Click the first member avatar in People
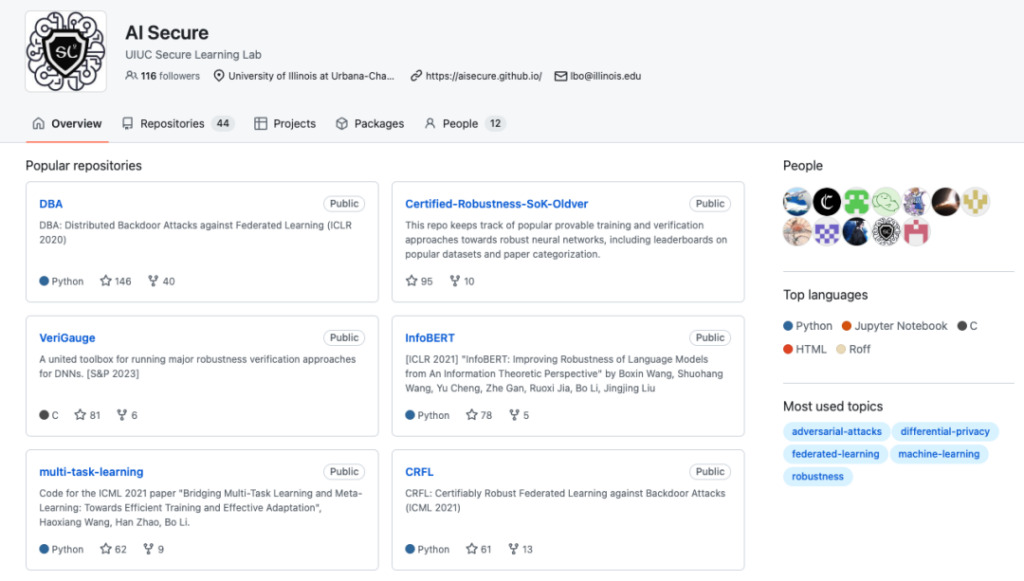Image resolution: width=1024 pixels, height=581 pixels. tap(797, 202)
